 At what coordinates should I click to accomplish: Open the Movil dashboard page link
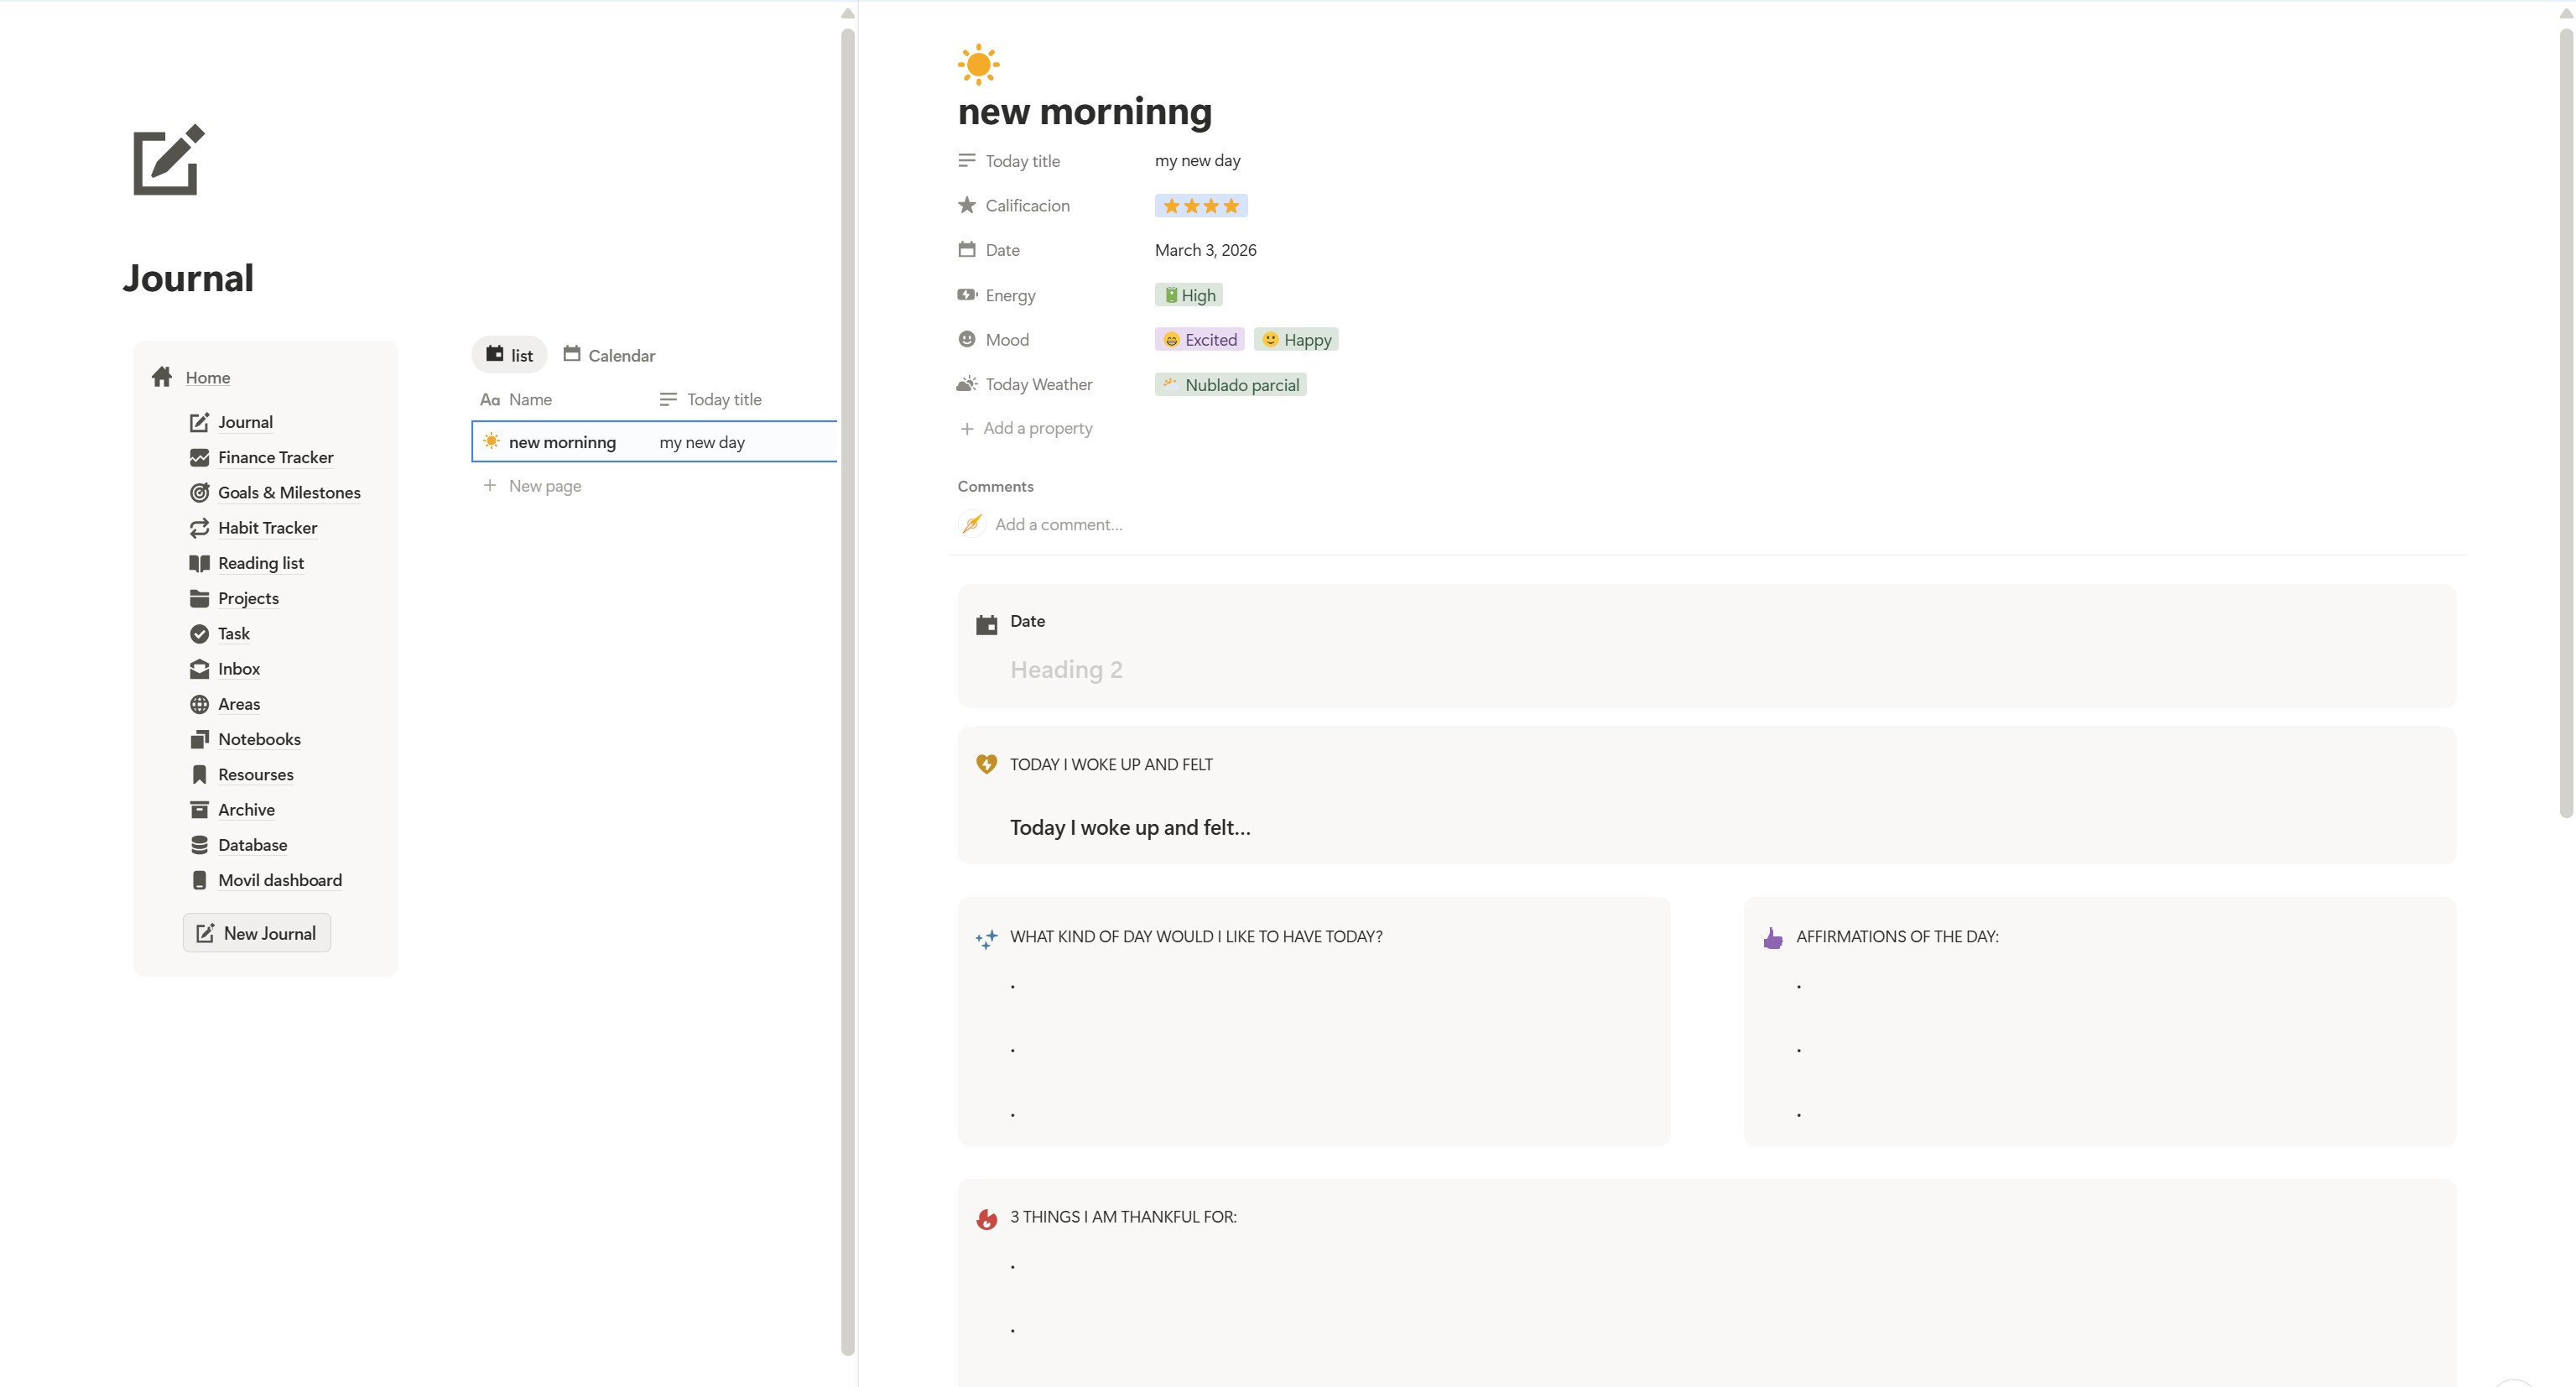pos(280,880)
